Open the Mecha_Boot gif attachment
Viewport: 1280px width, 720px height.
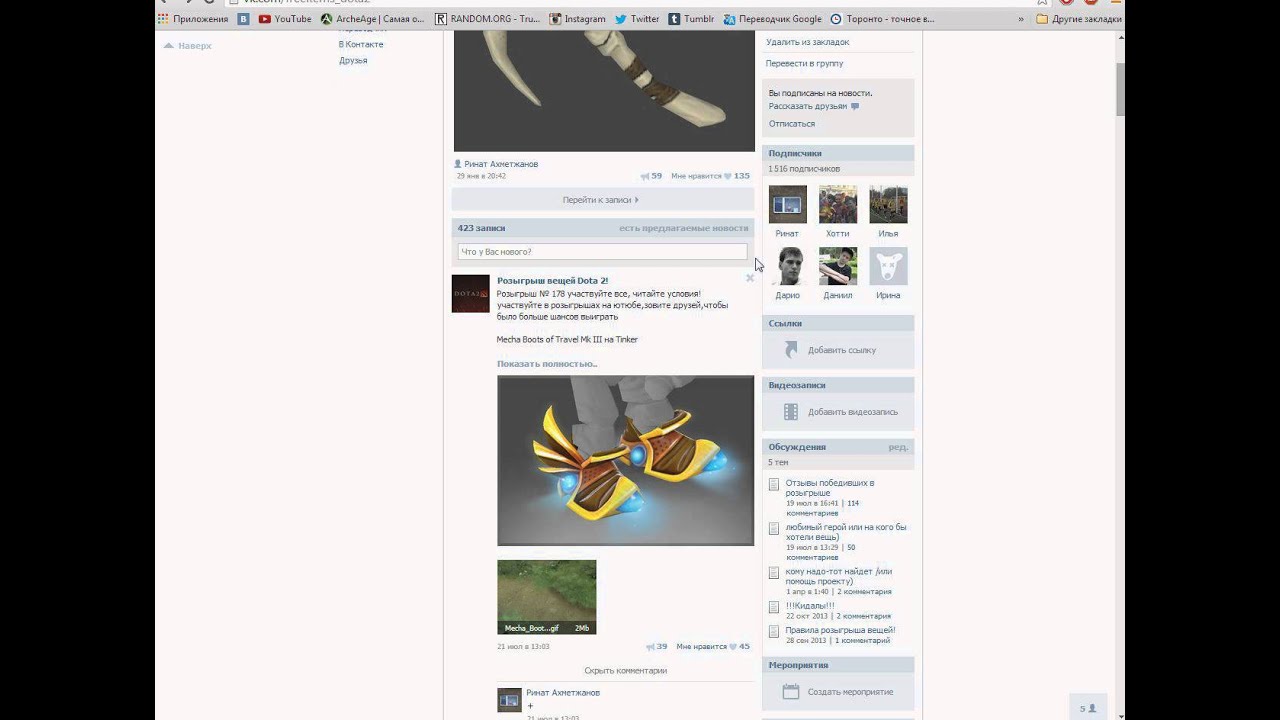tap(546, 597)
